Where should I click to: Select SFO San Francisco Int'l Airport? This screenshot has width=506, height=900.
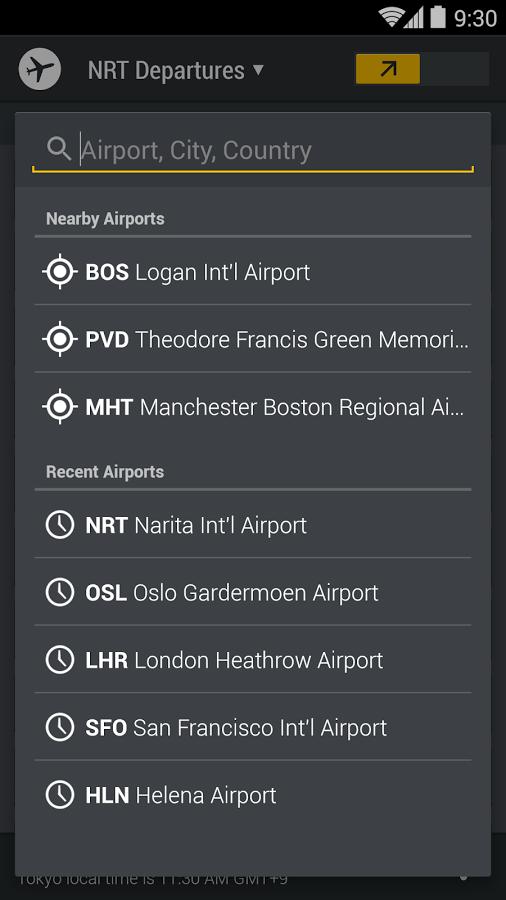pos(253,727)
